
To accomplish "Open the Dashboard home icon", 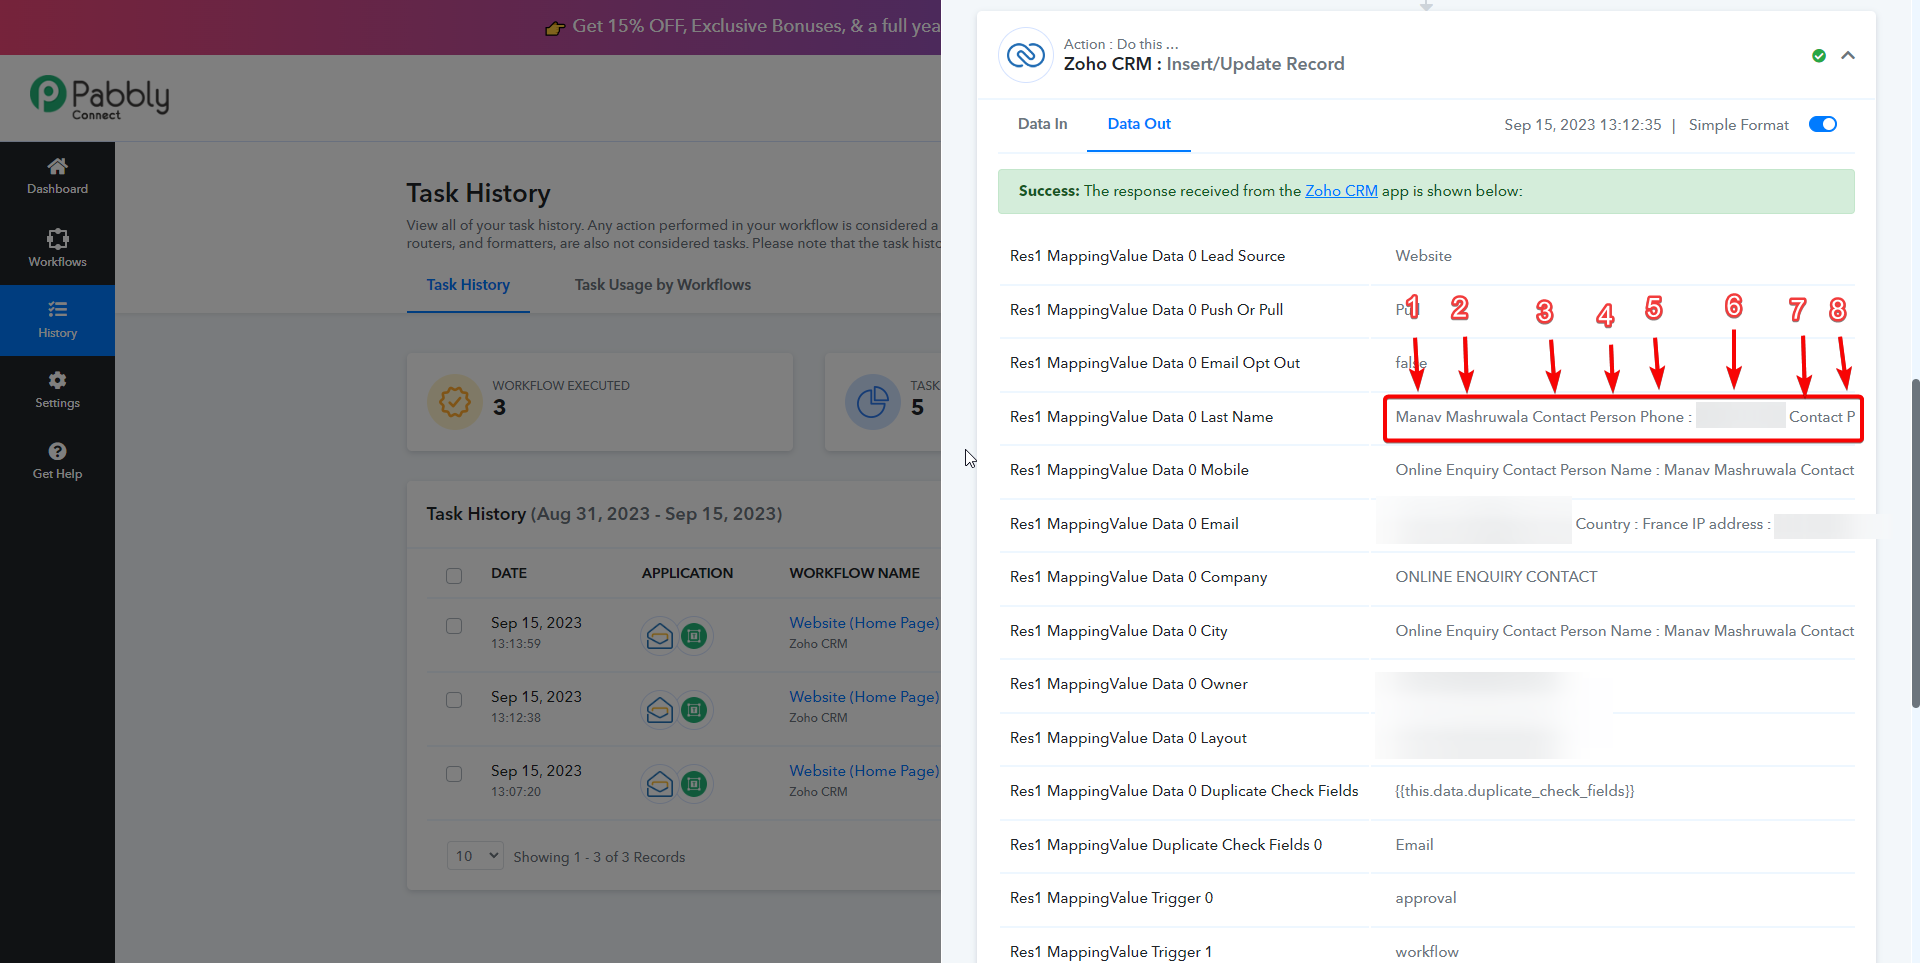I will (x=58, y=166).
